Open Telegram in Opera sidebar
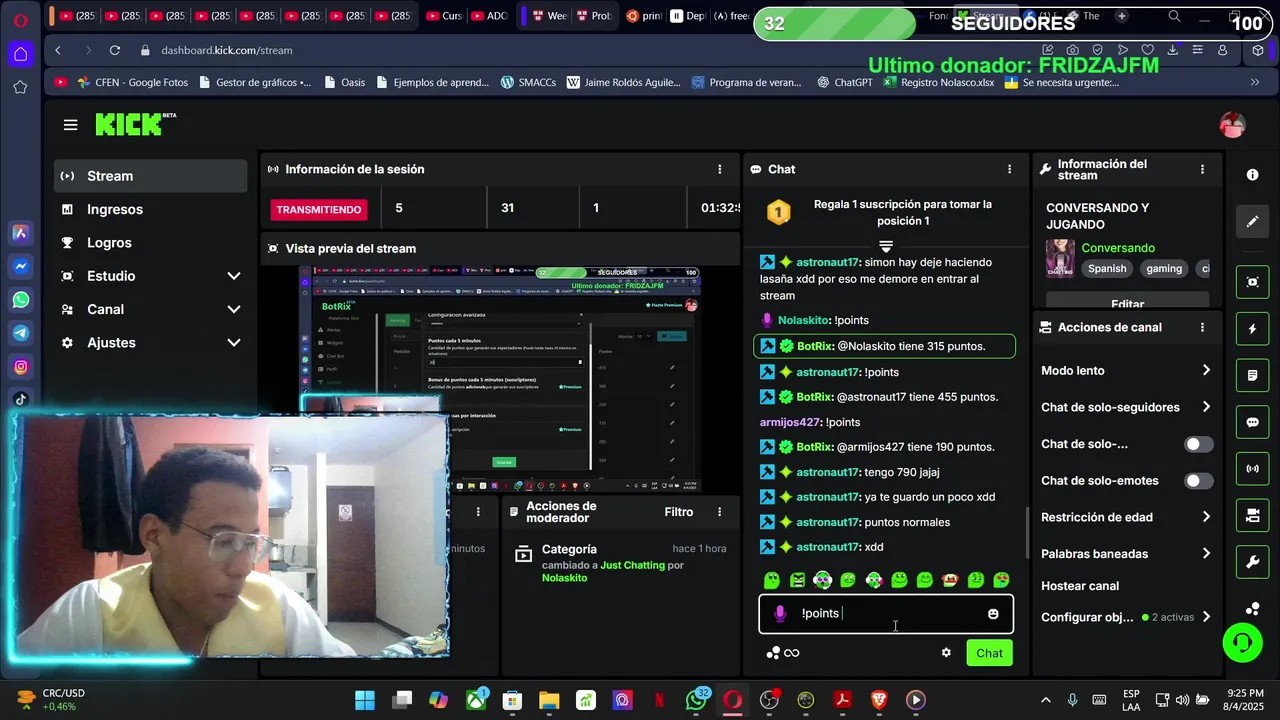1280x720 pixels. 20,333
